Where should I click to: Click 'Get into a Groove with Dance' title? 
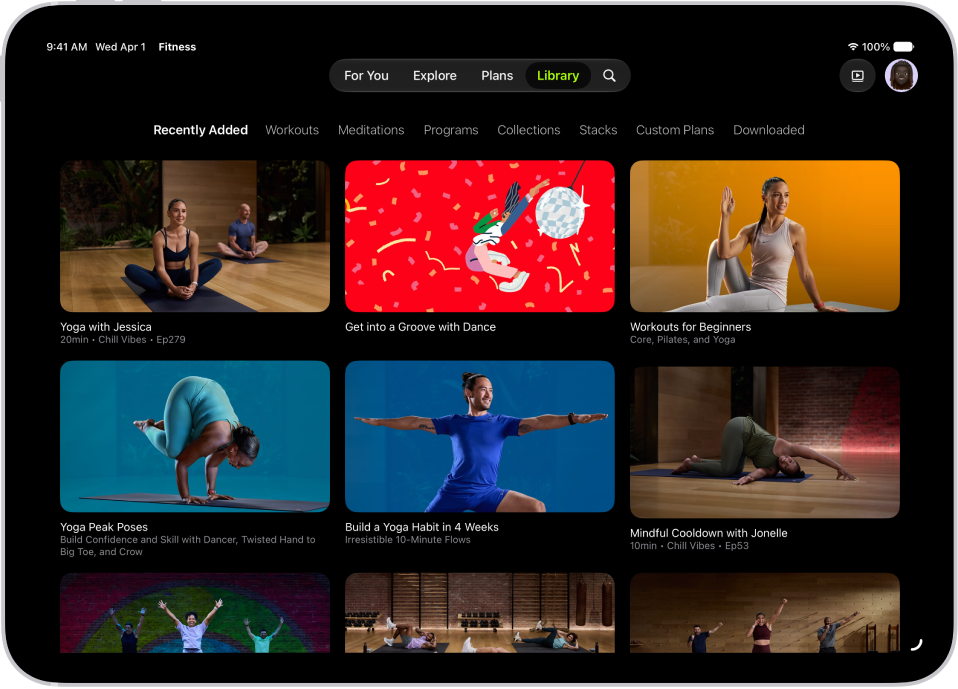420,327
